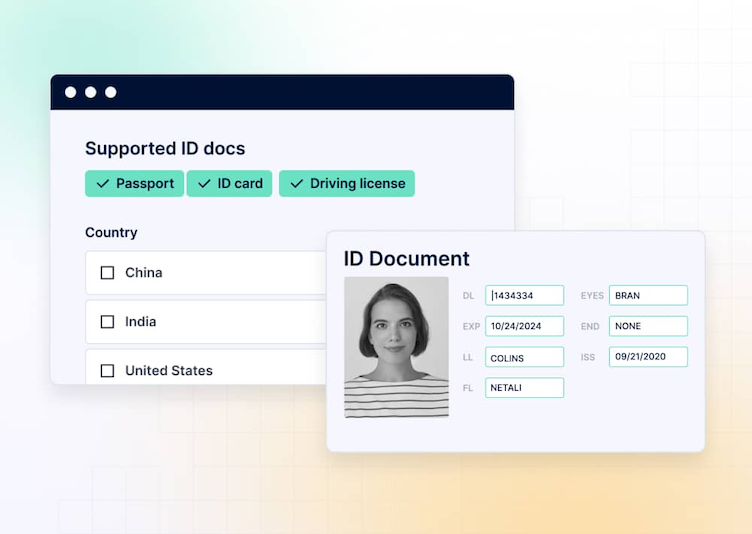Select the Passport tag

point(134,184)
